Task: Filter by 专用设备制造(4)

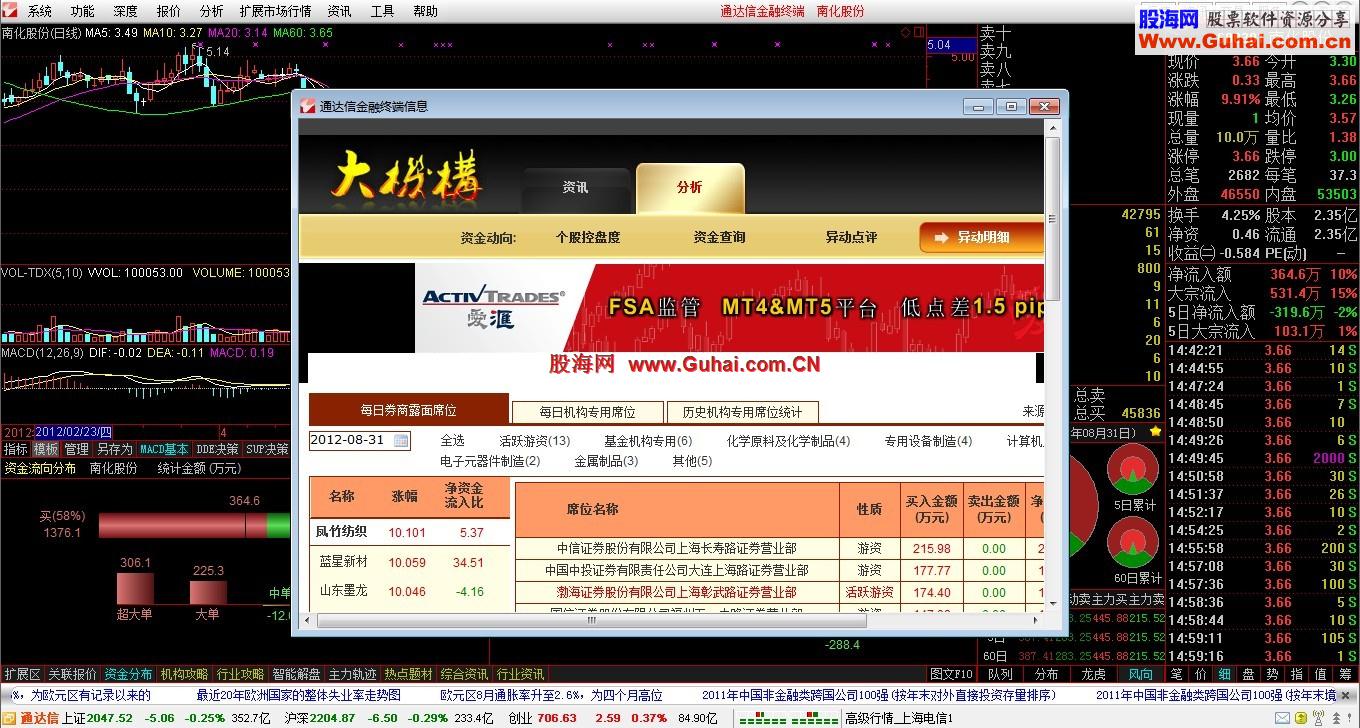Action: tap(928, 441)
